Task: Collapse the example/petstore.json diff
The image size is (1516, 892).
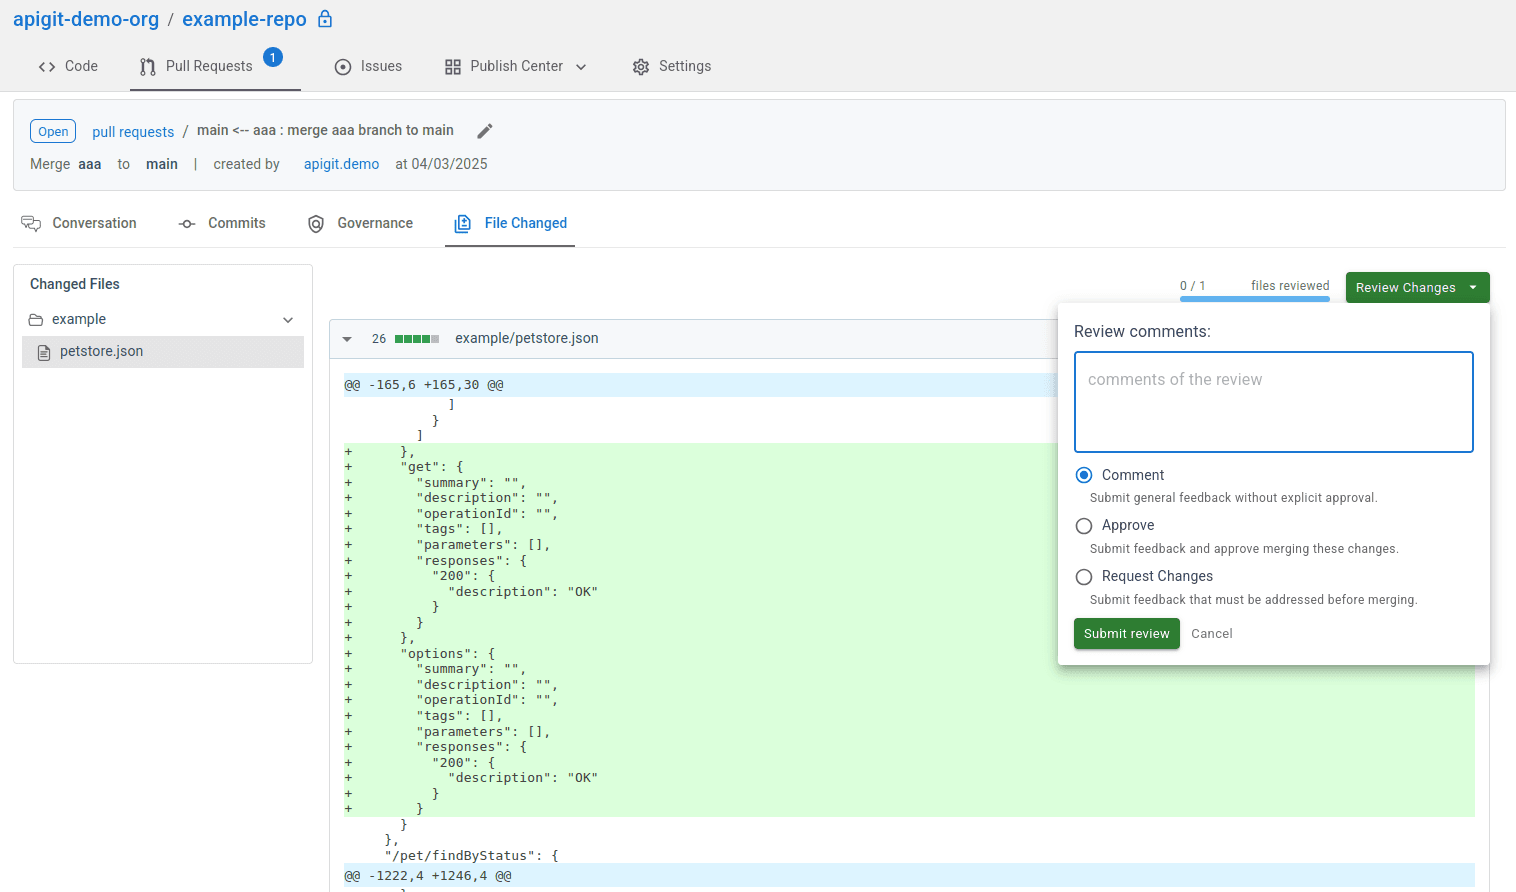Action: pos(347,339)
